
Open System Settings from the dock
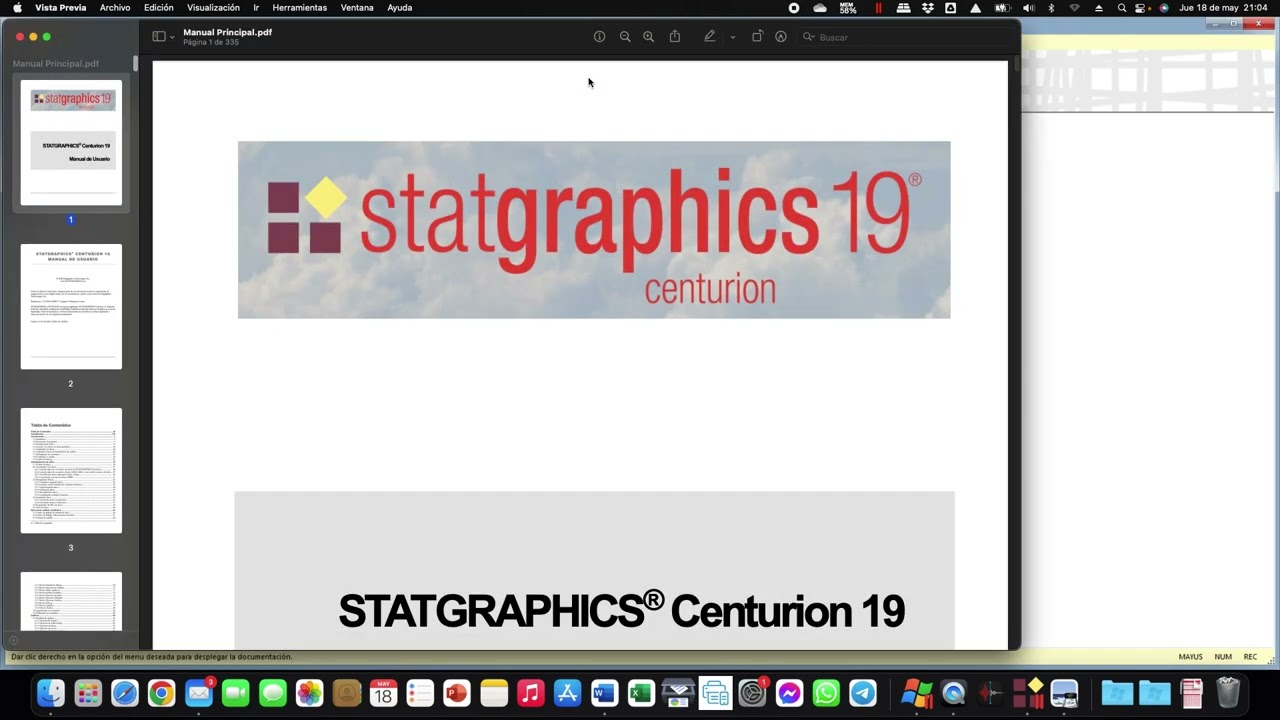pyautogui.click(x=752, y=693)
